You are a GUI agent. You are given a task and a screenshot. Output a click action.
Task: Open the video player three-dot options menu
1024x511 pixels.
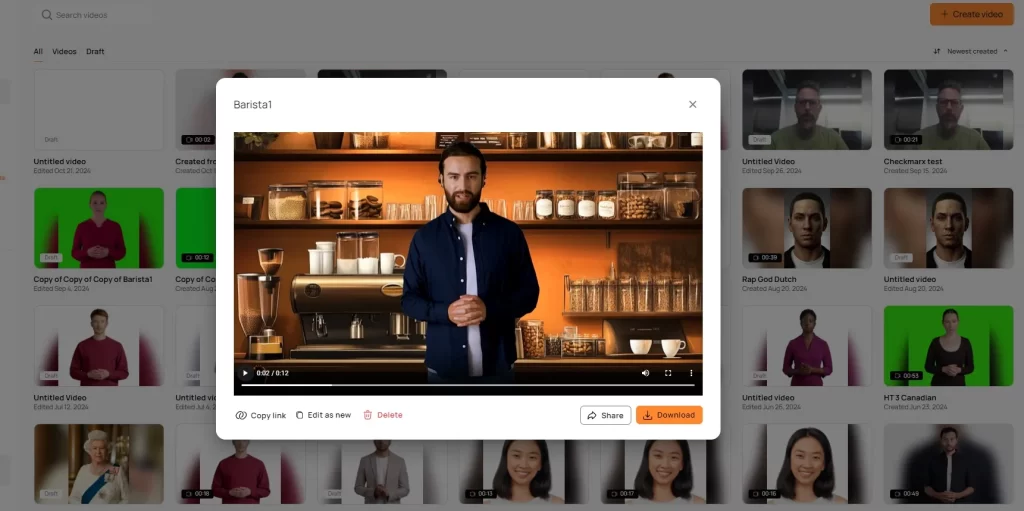(690, 373)
